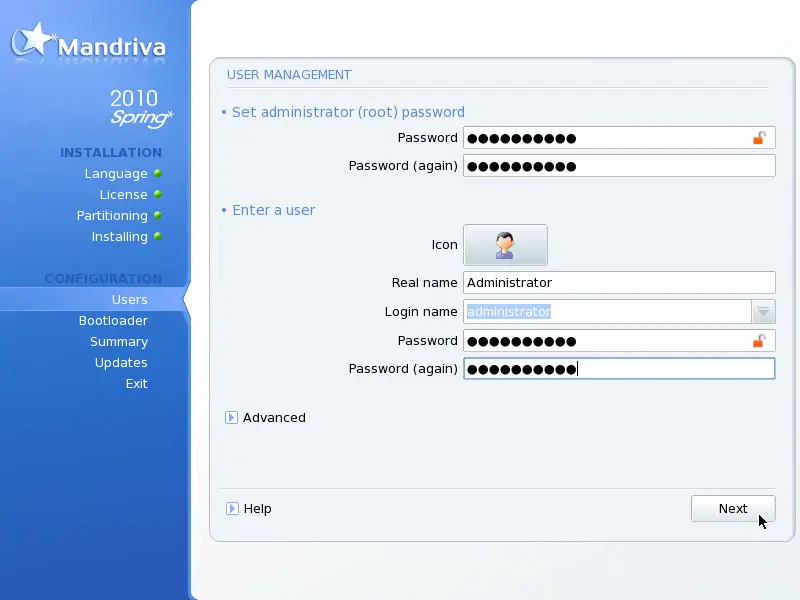Click the 'Set administrator (root) password' heading
Screen dimensions: 800x600
(x=348, y=112)
